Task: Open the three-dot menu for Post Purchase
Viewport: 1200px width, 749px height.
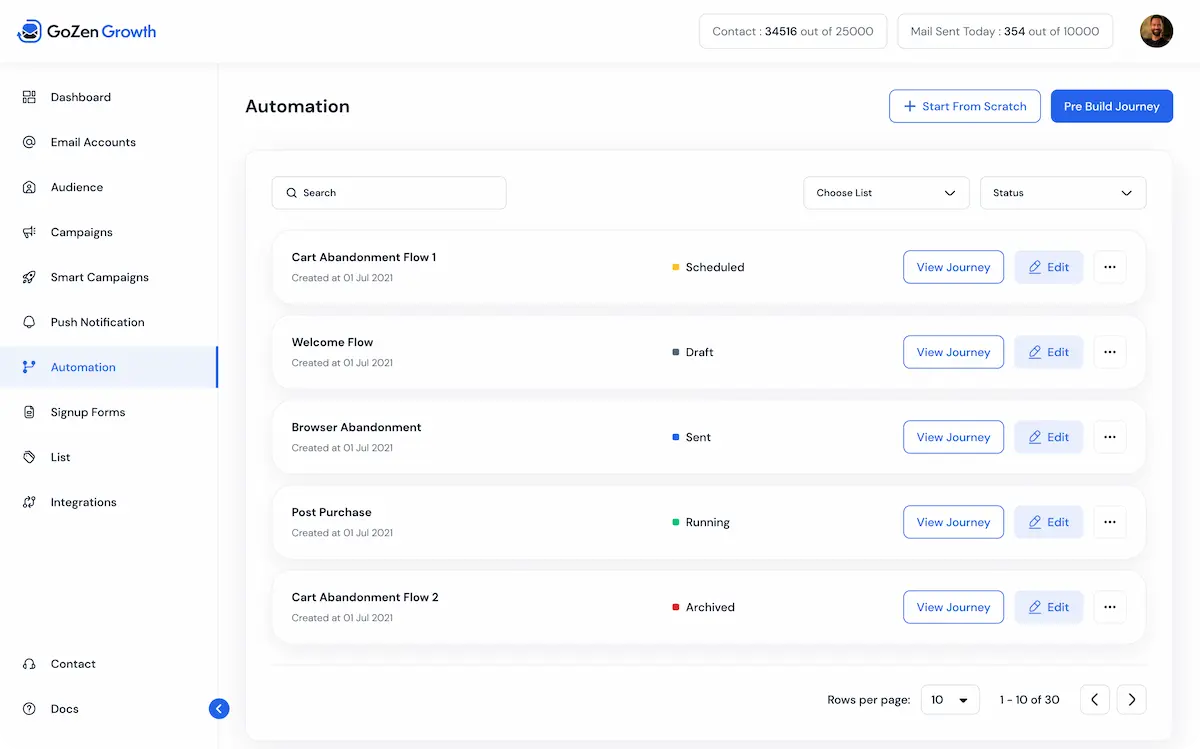Action: 1110,522
